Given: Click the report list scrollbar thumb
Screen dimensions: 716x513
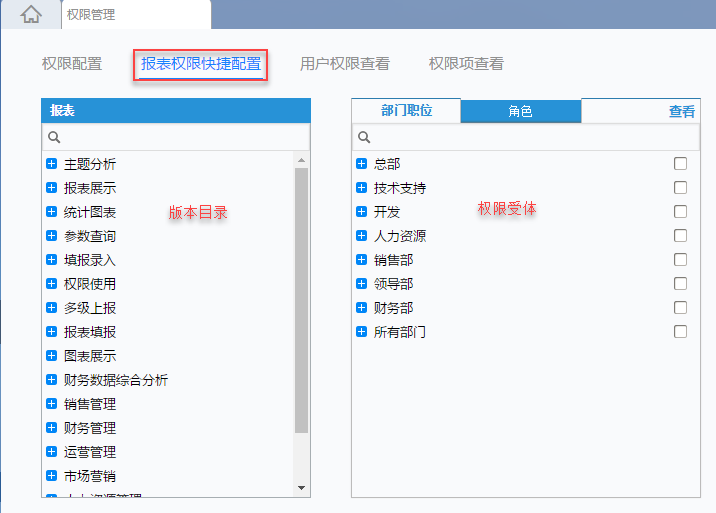Looking at the screenshot, I should 301,300.
